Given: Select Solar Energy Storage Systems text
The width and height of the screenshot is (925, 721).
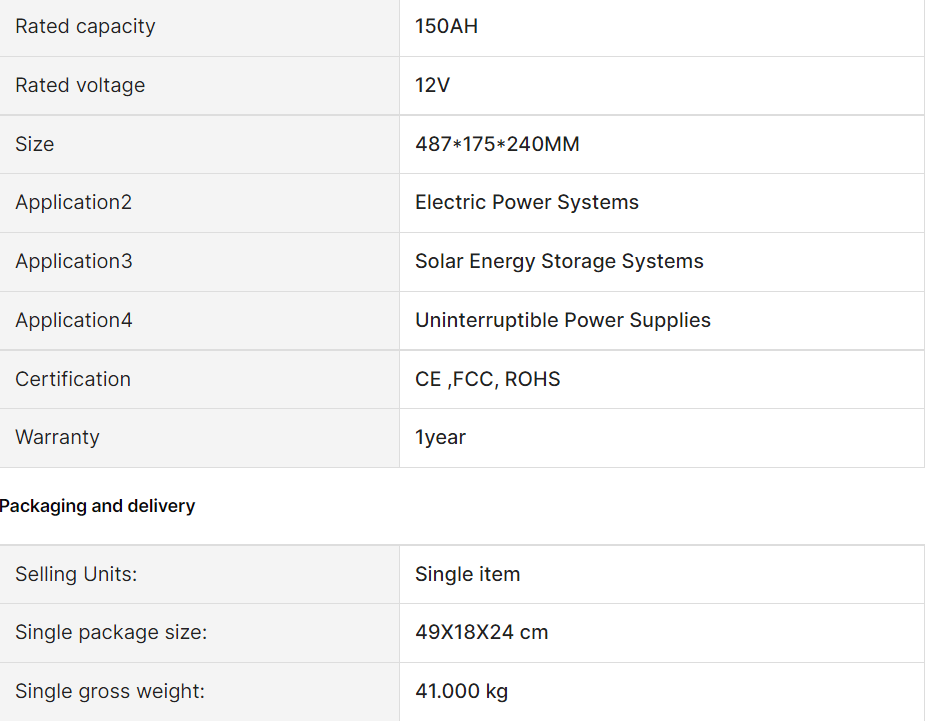Looking at the screenshot, I should (559, 262).
